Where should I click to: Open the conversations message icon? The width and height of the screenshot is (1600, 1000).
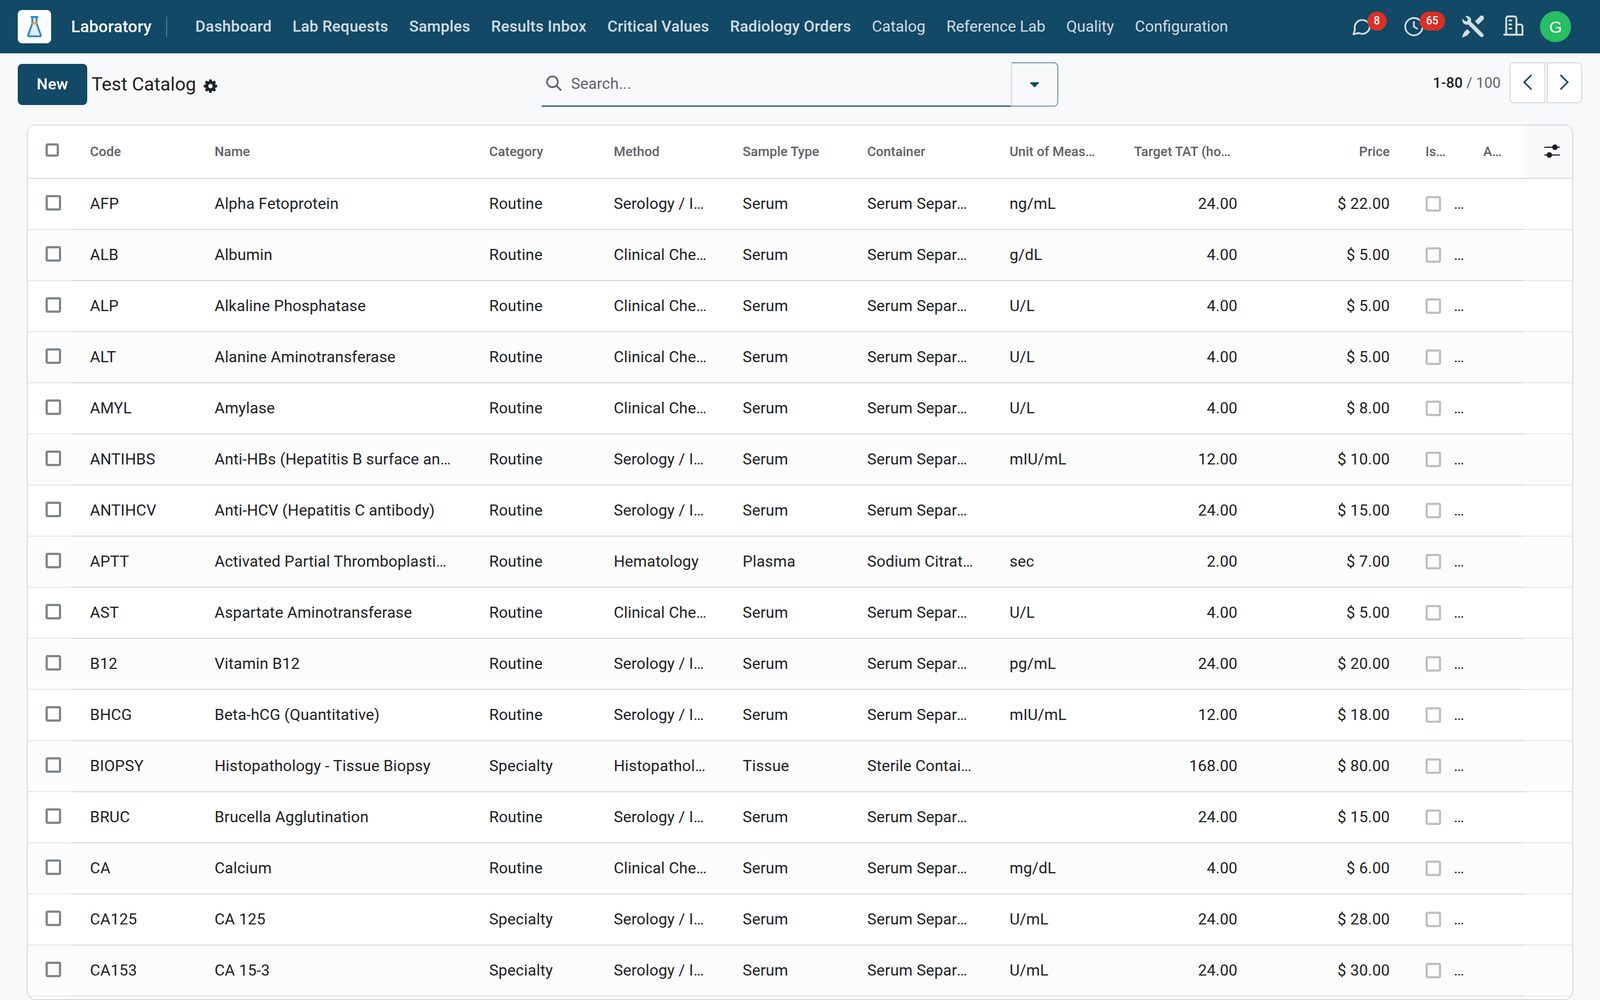click(x=1361, y=27)
